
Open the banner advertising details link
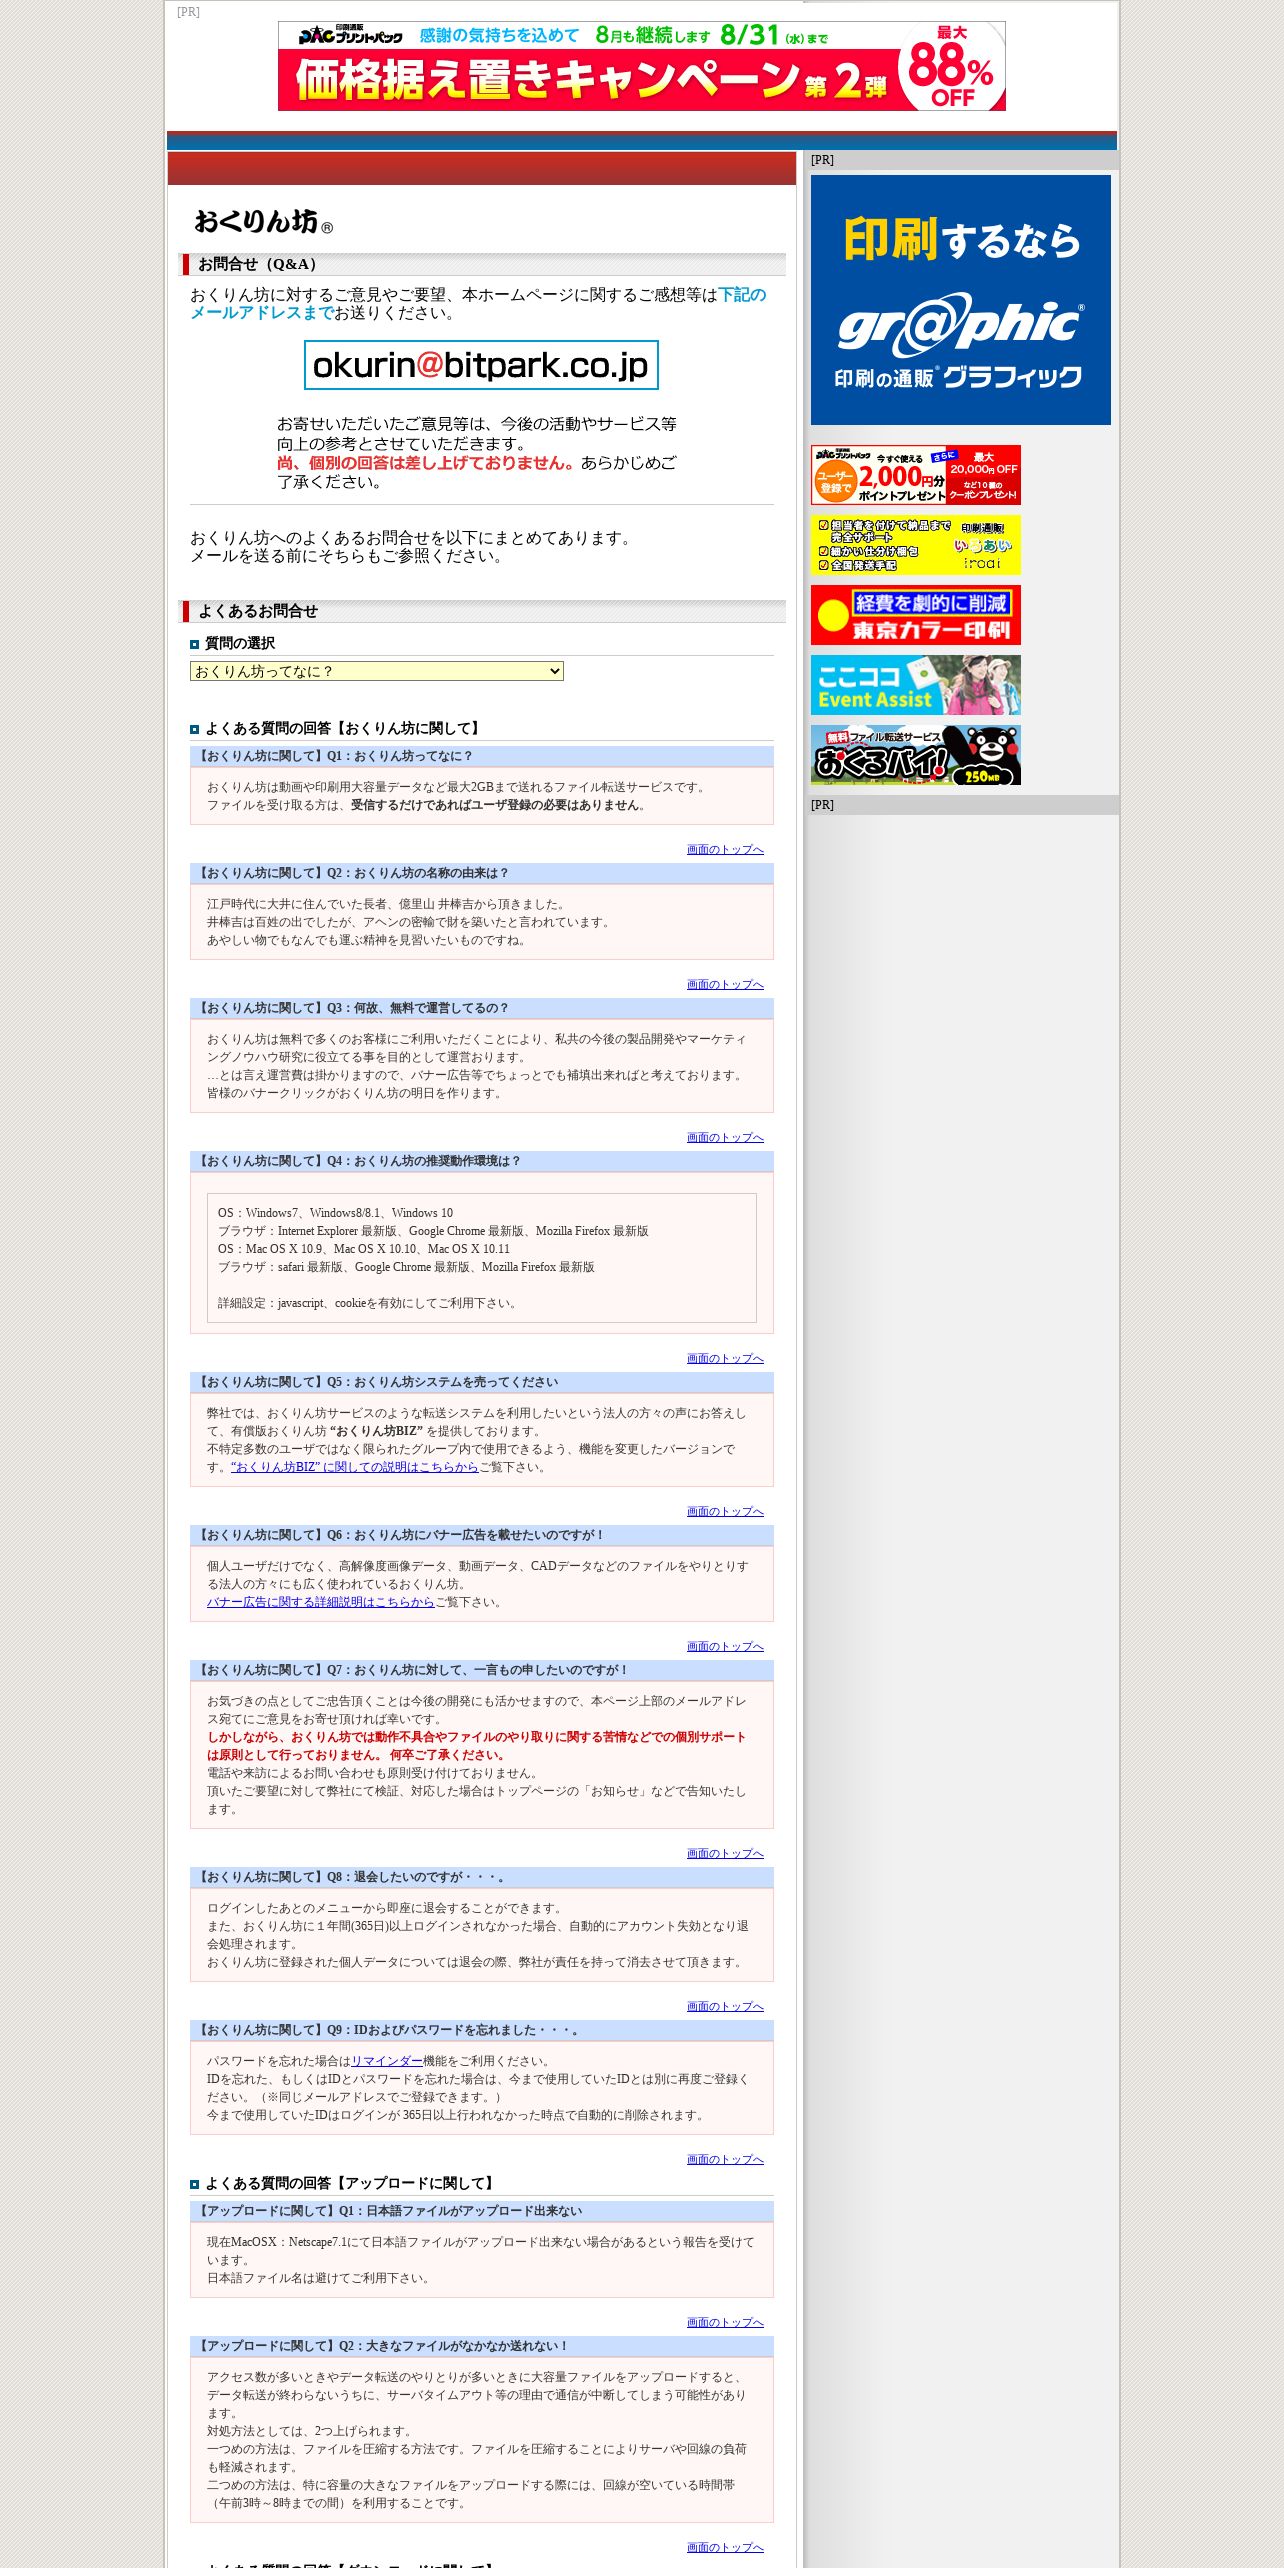(321, 1602)
